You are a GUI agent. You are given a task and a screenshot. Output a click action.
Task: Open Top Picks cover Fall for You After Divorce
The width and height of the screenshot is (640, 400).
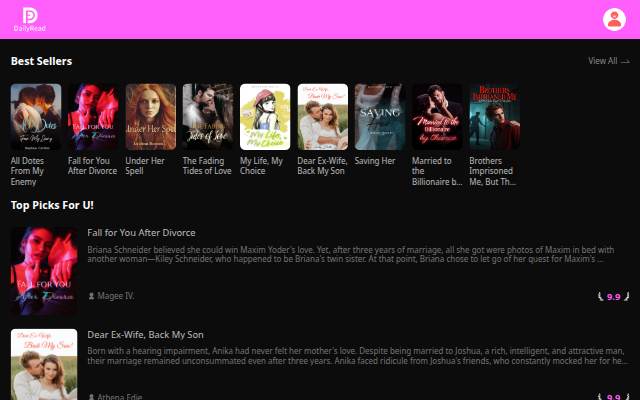click(x=44, y=272)
